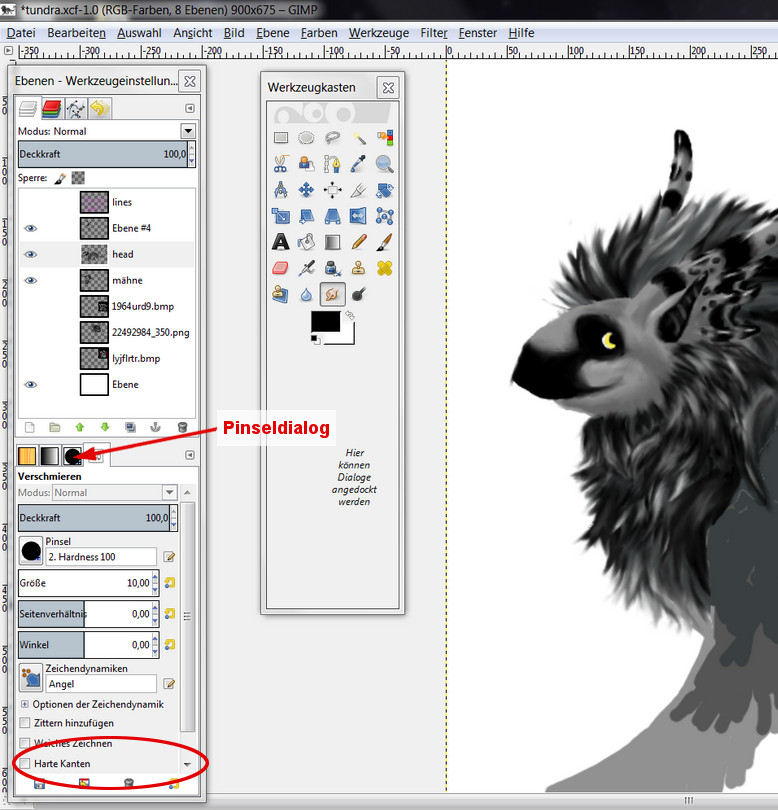Open the Werkzeuge menu

[379, 33]
